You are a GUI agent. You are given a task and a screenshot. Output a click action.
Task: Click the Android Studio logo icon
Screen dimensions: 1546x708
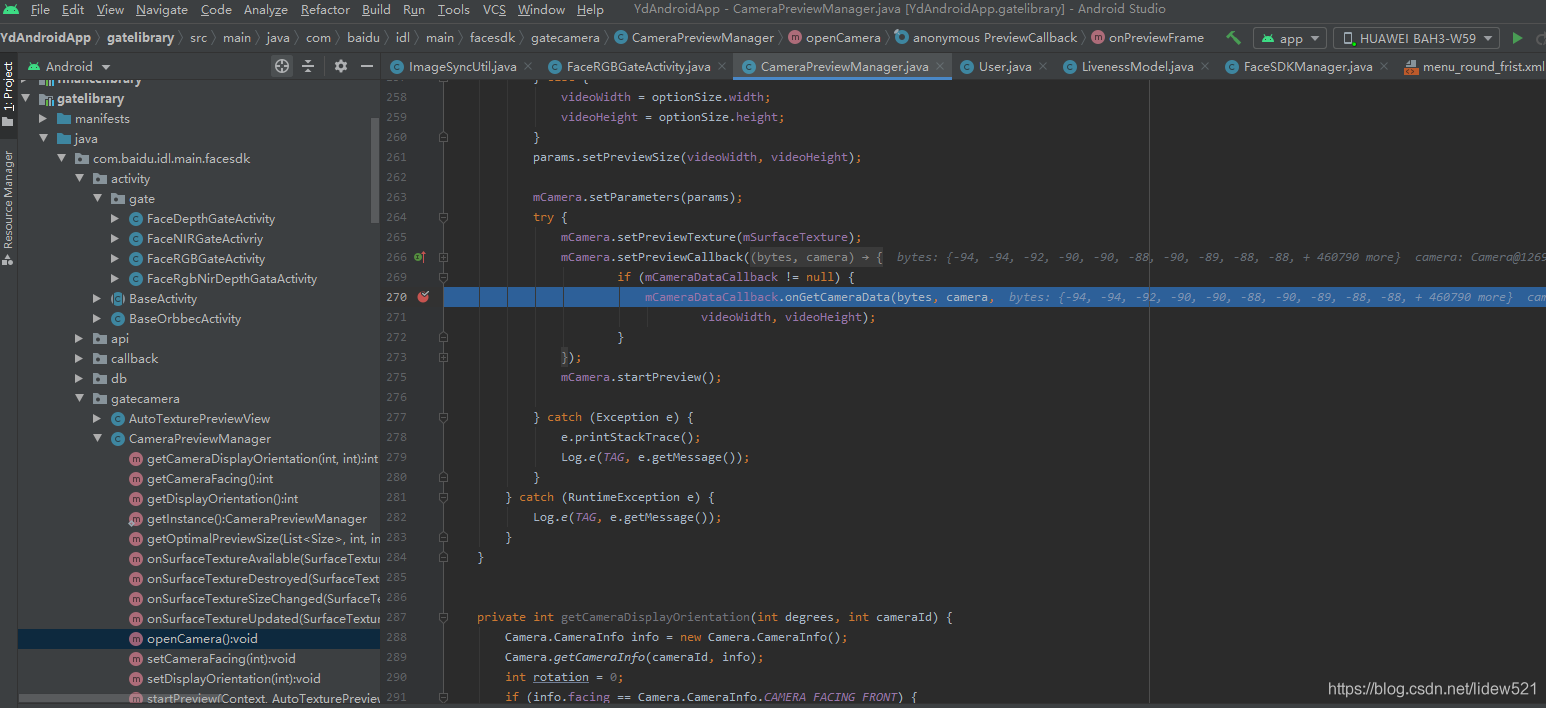(x=11, y=10)
